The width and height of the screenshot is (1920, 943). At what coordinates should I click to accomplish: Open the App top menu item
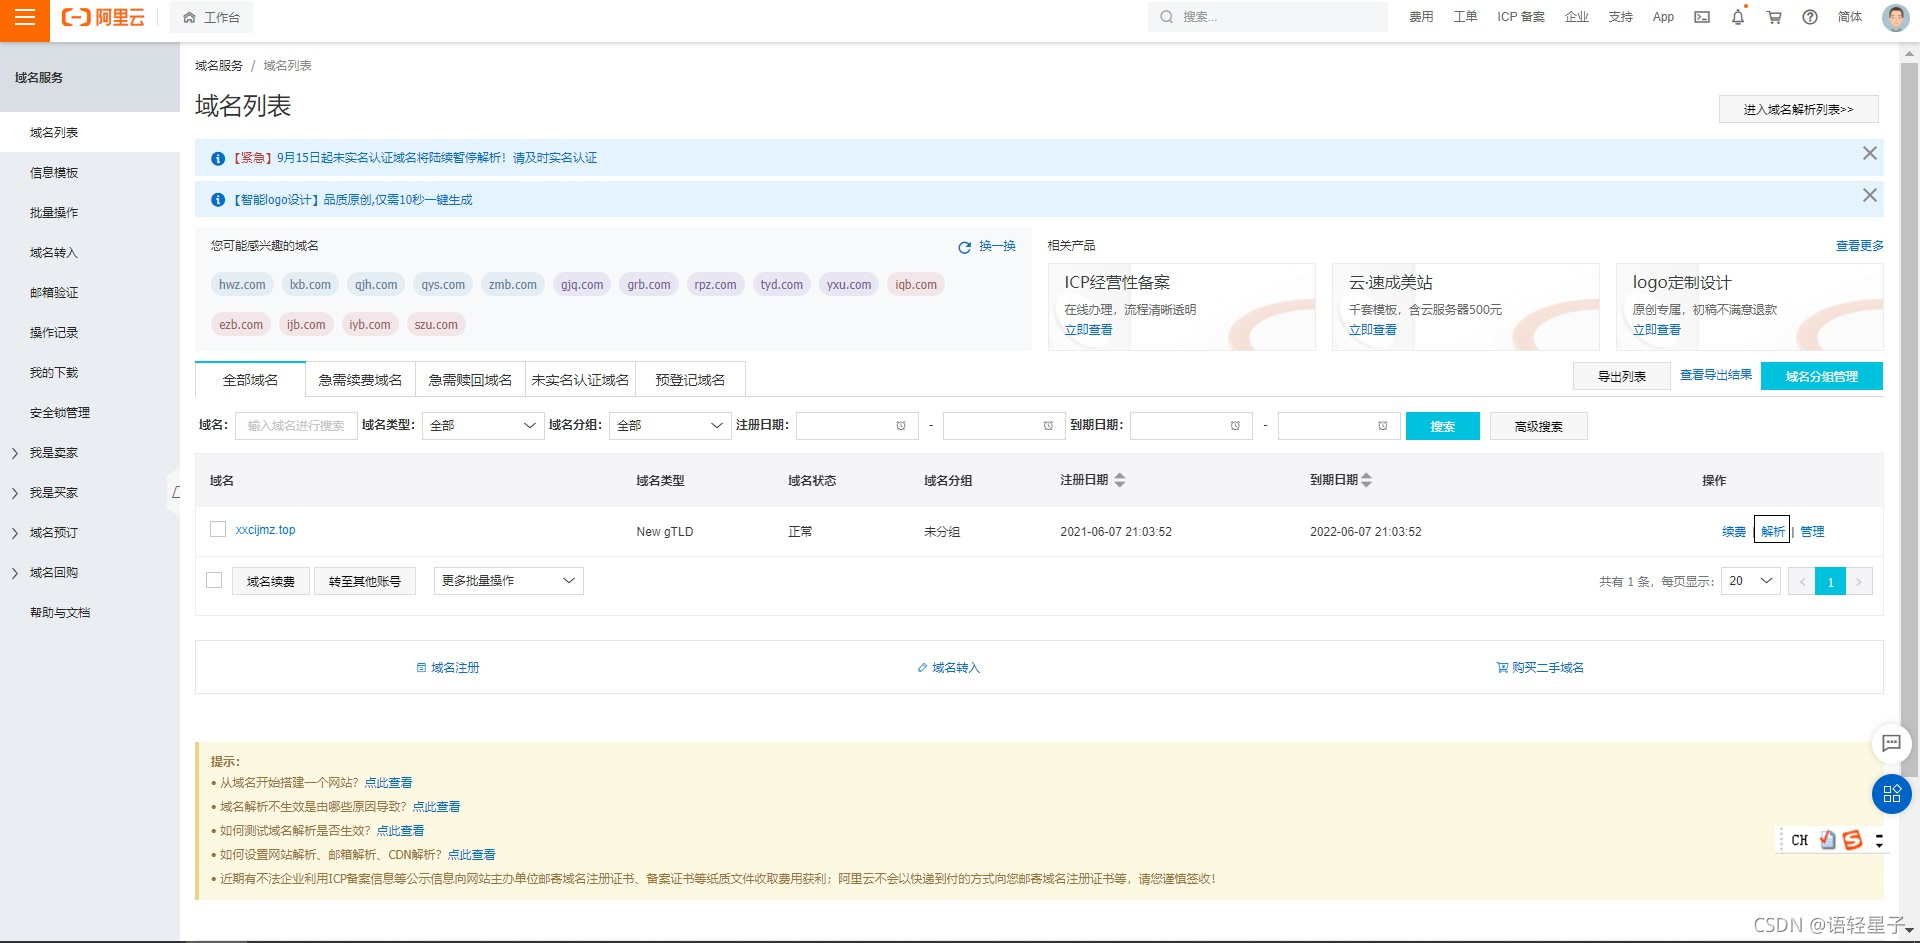pos(1663,17)
